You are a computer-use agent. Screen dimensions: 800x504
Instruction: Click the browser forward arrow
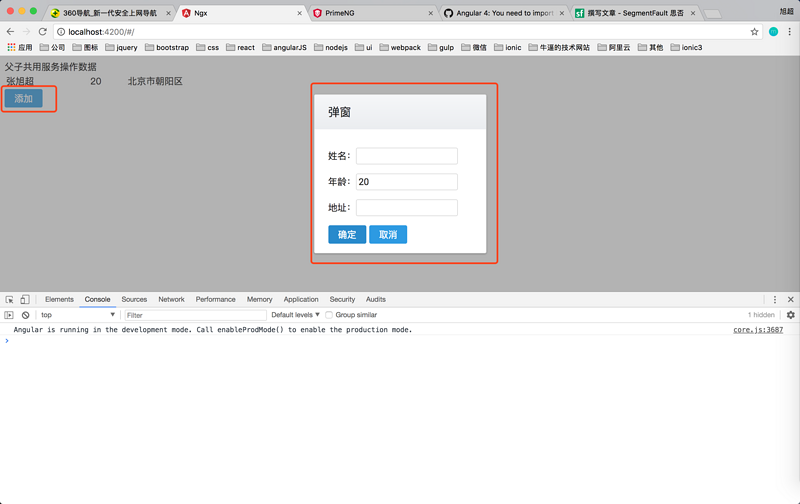pos(26,32)
